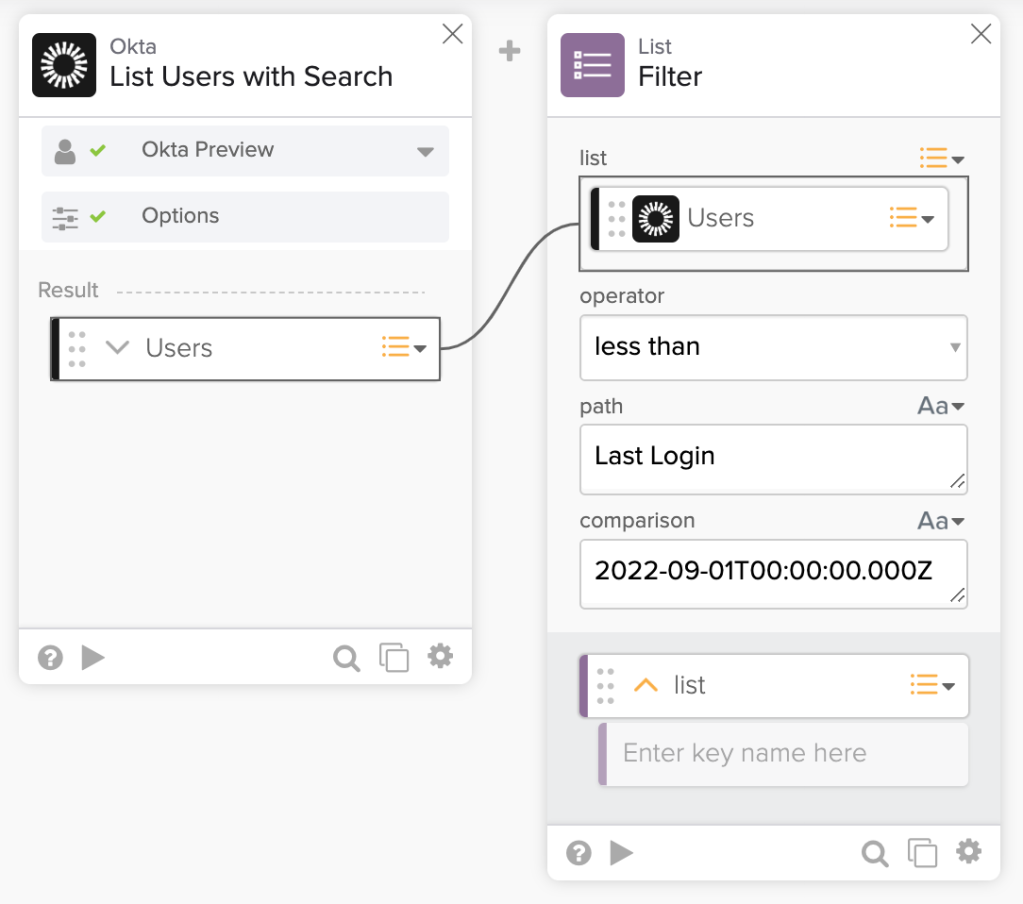The width and height of the screenshot is (1023, 904).
Task: Open the path field type dropdown
Action: [x=942, y=406]
